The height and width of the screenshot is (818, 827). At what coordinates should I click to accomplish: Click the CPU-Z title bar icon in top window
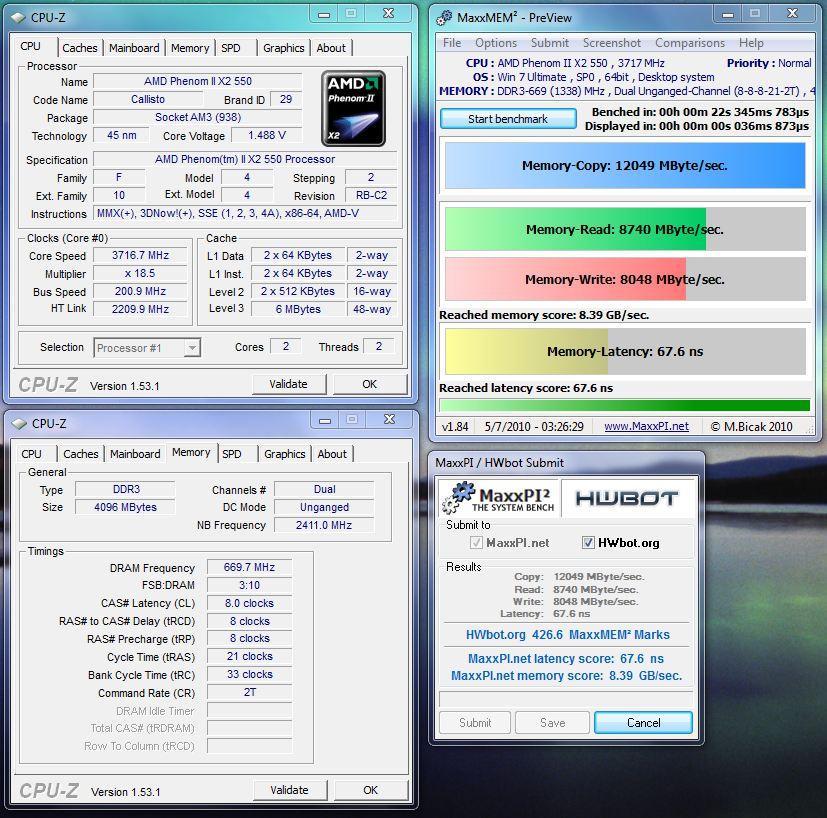(x=18, y=17)
